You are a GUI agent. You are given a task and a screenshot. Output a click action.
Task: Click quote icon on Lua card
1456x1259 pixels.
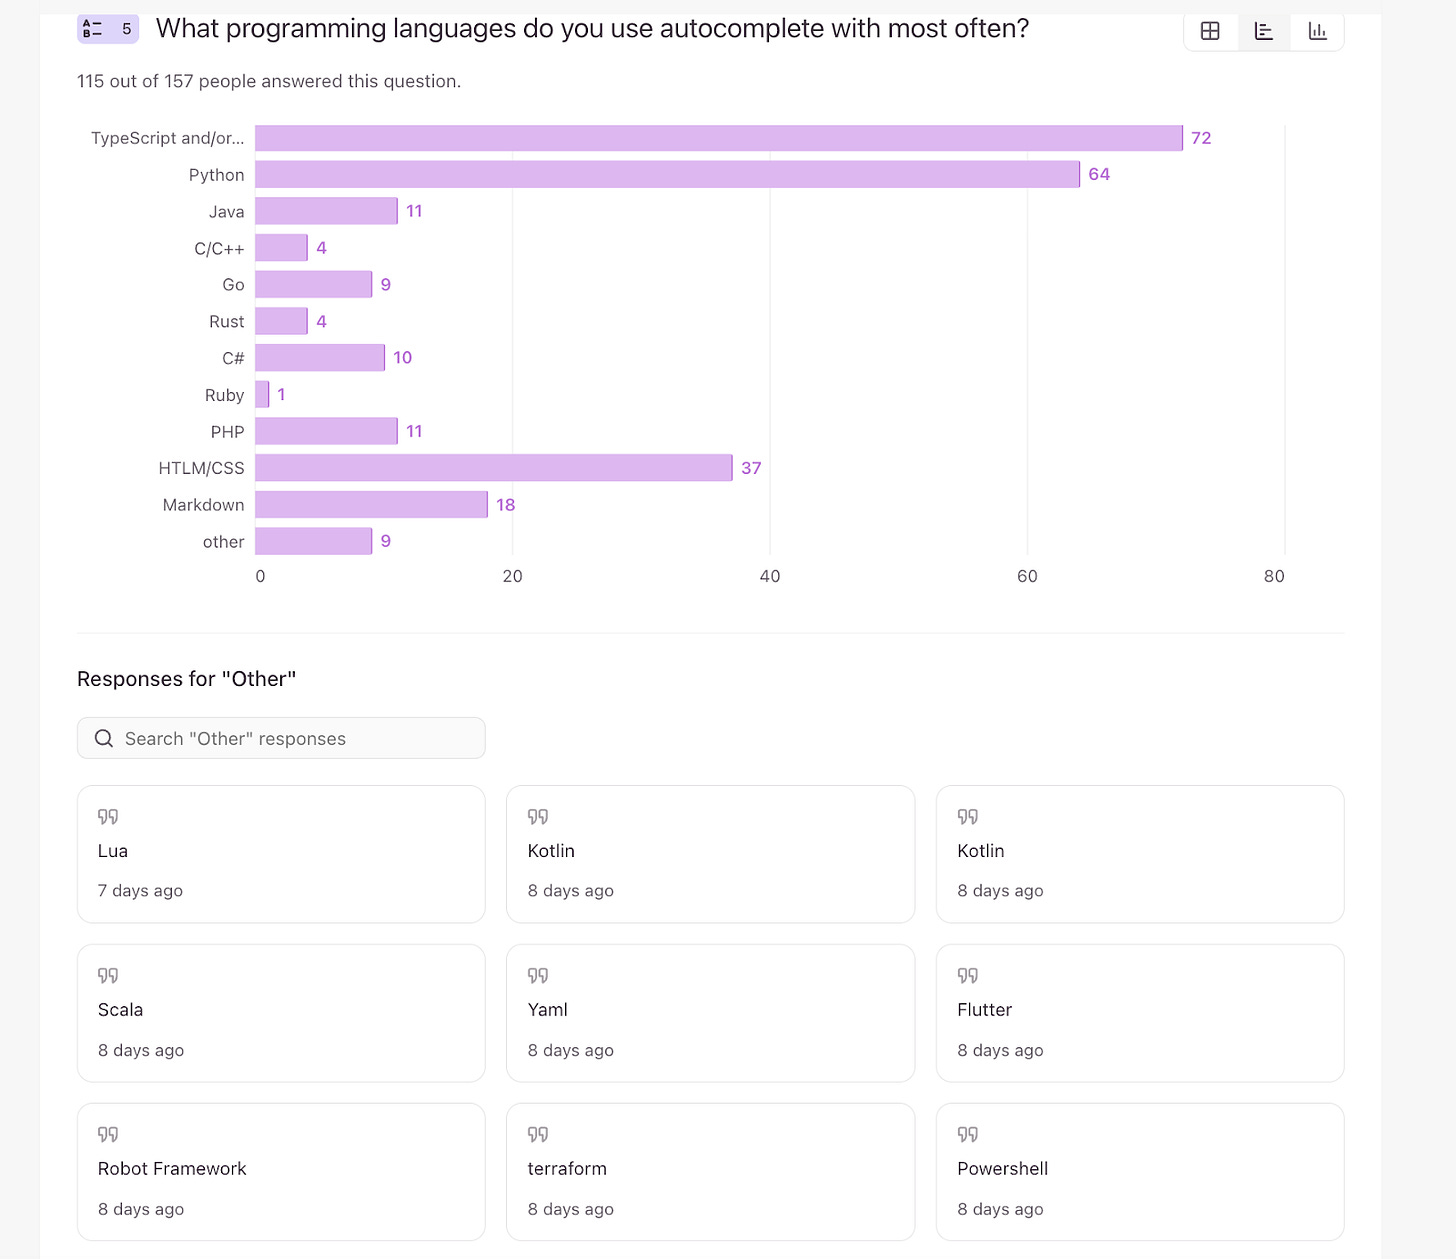point(108,817)
